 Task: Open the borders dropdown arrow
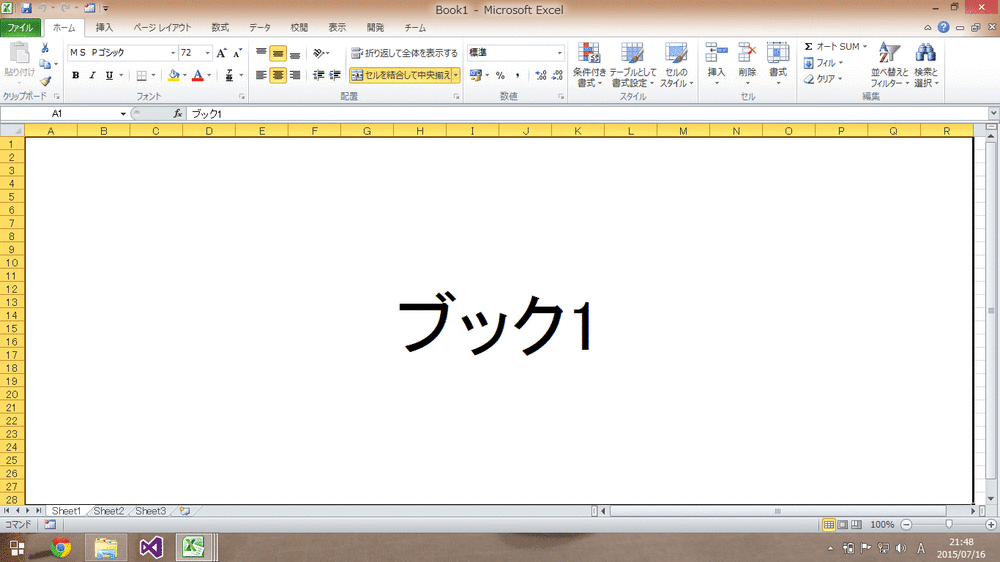[153, 75]
